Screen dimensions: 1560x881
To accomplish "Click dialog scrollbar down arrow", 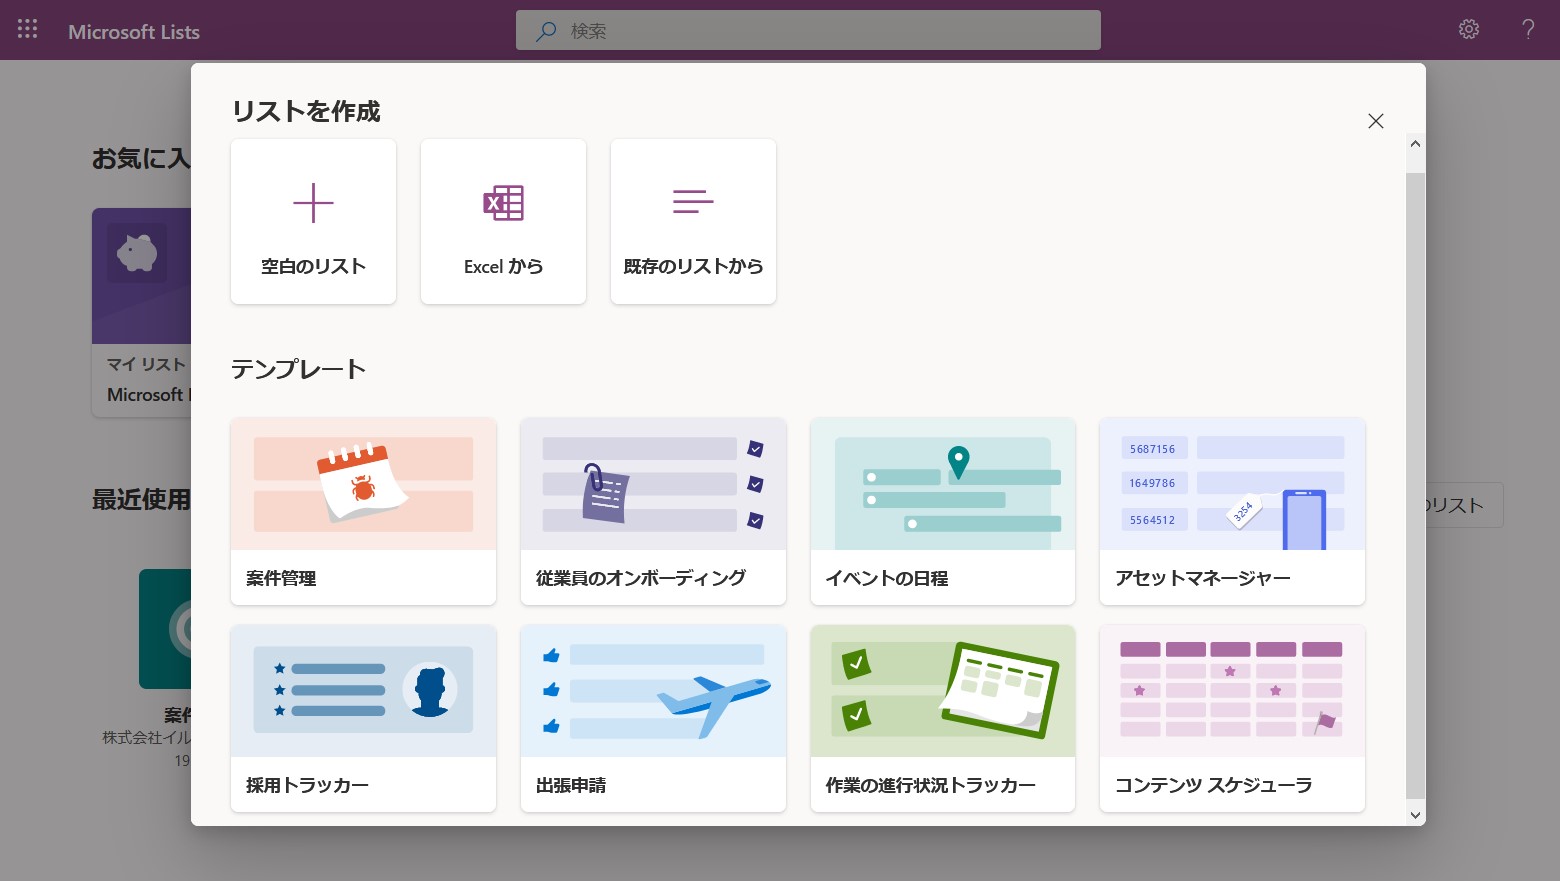I will pos(1415,815).
